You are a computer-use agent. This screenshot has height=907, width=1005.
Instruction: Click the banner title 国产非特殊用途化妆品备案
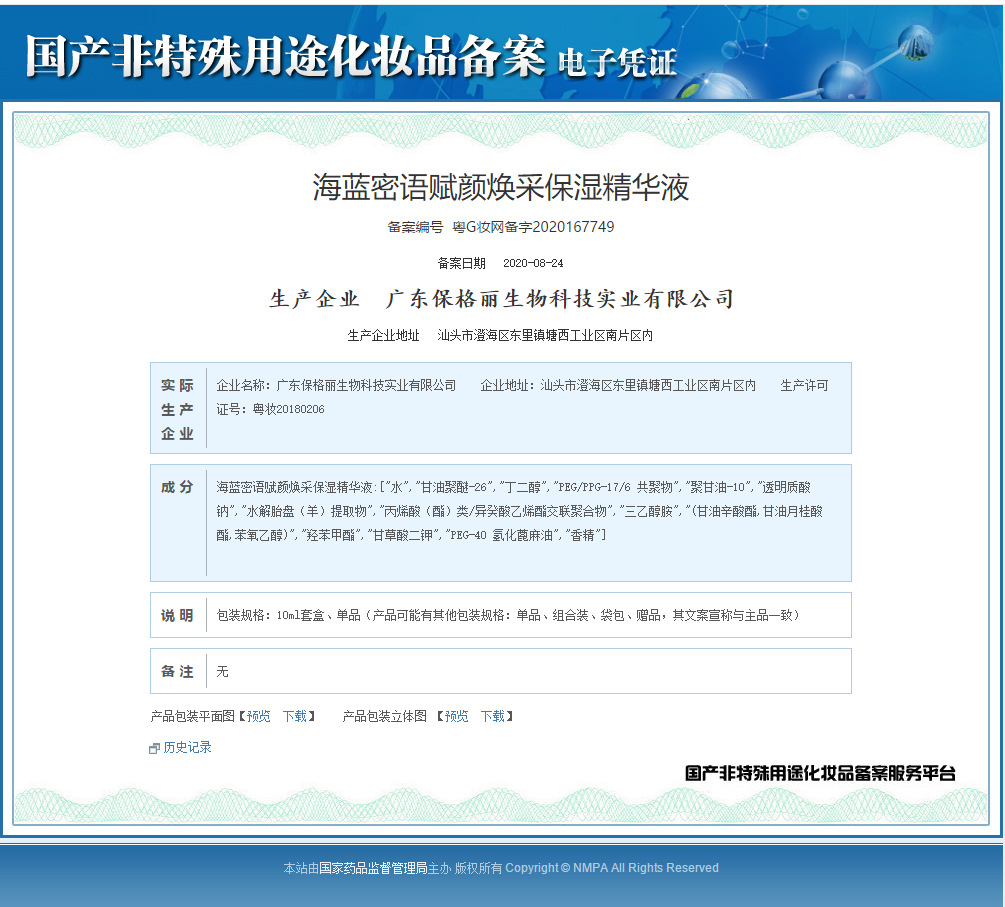[x=285, y=56]
